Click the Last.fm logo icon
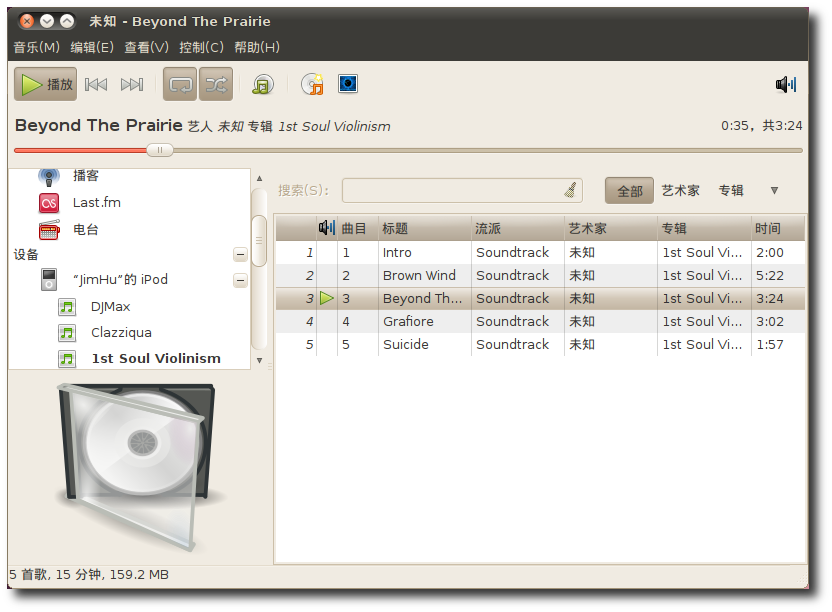This screenshot has height=612, width=832. point(49,203)
